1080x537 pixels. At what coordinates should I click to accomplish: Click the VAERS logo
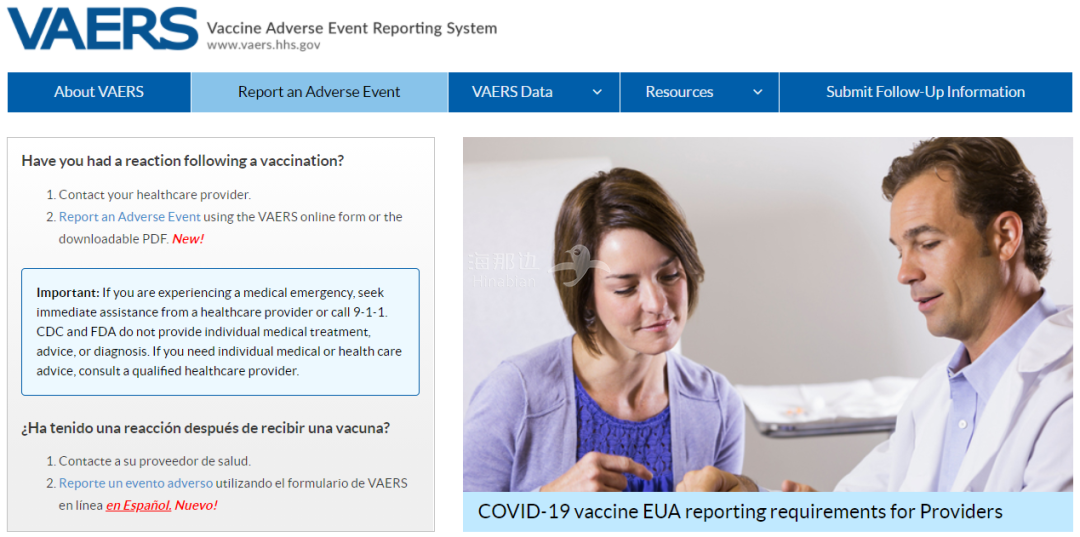(103, 29)
